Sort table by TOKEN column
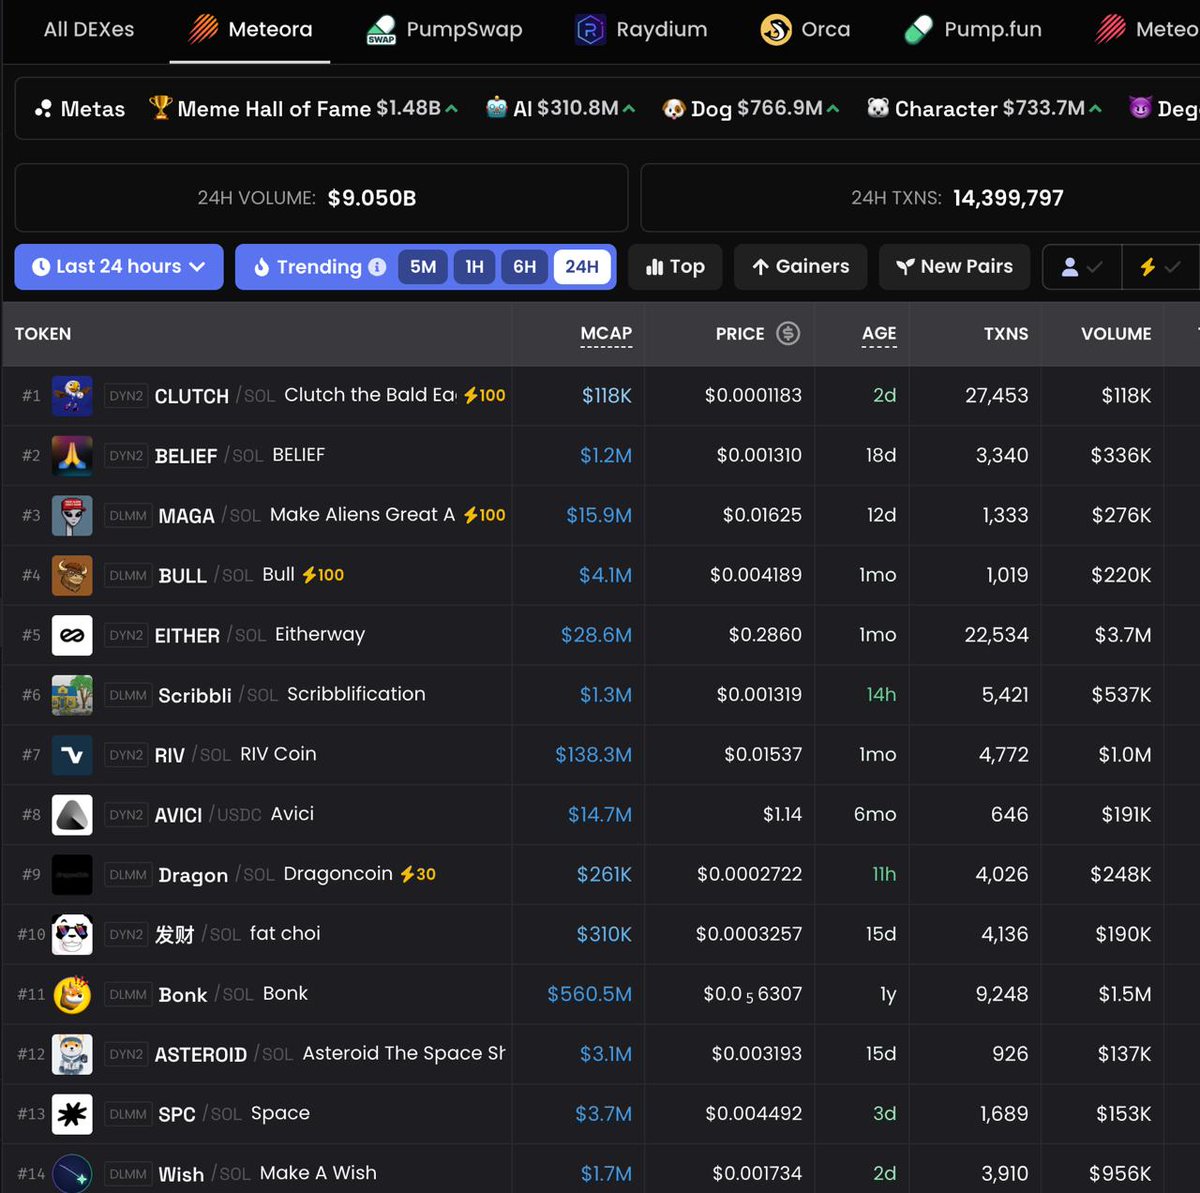Image resolution: width=1200 pixels, height=1193 pixels. point(43,334)
